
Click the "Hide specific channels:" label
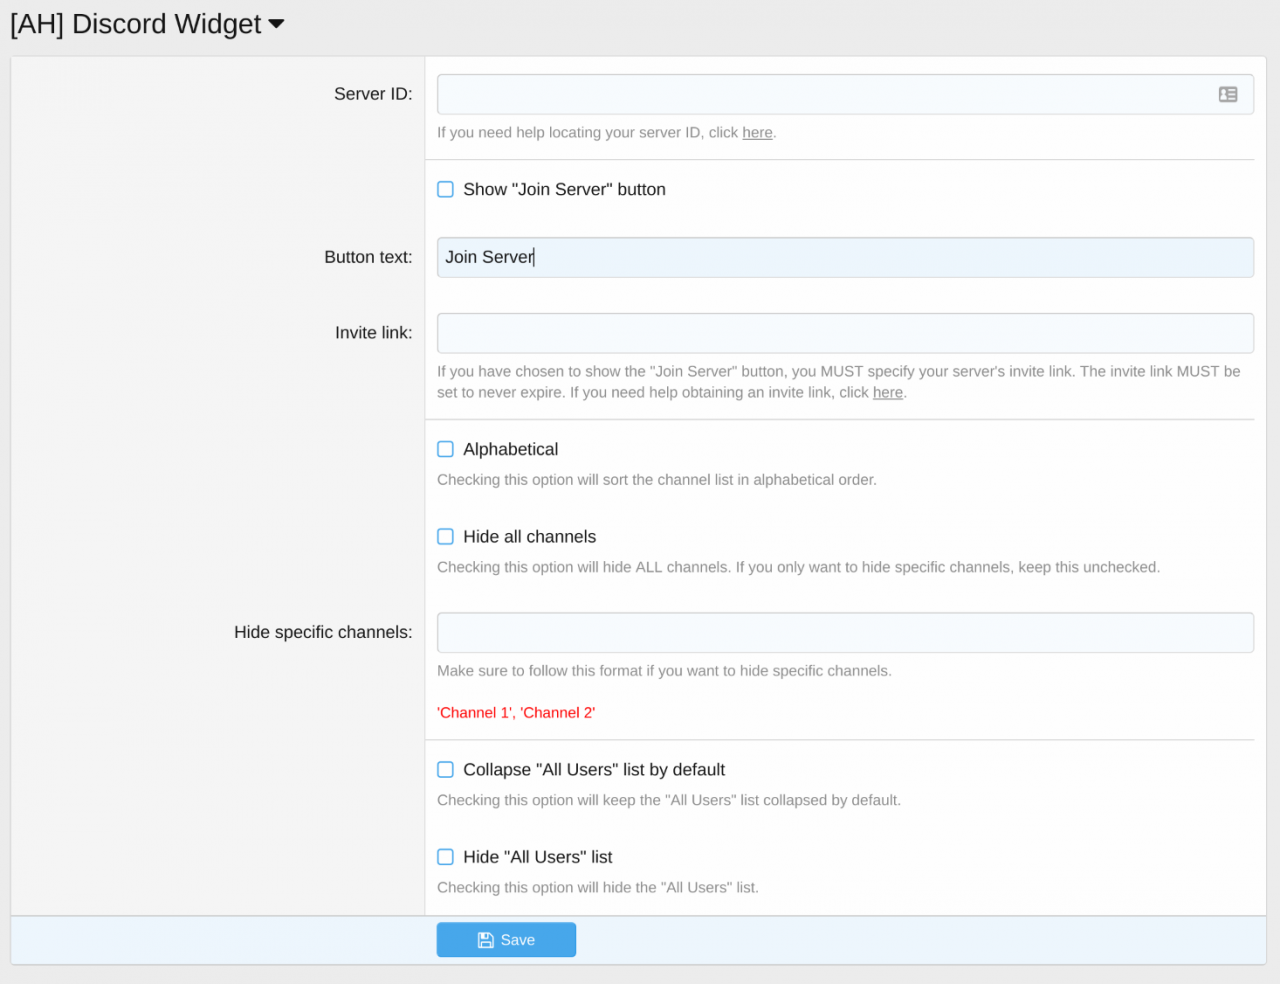[323, 632]
